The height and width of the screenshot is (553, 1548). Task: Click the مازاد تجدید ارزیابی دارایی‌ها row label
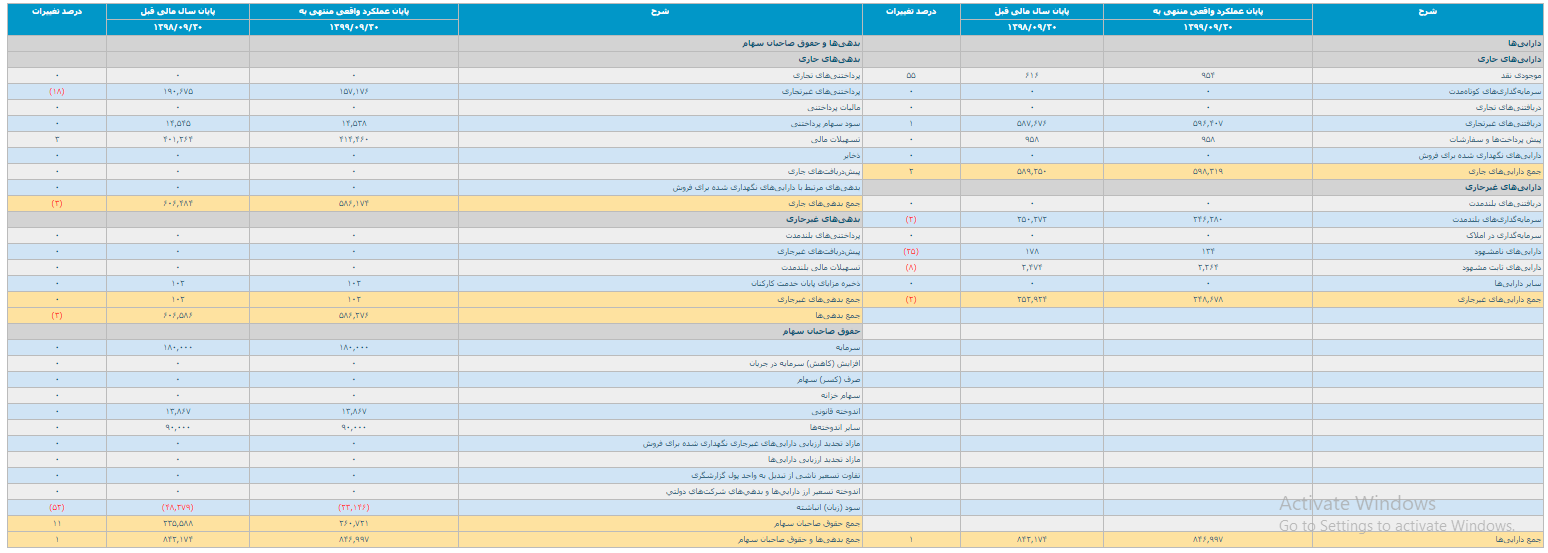click(813, 459)
